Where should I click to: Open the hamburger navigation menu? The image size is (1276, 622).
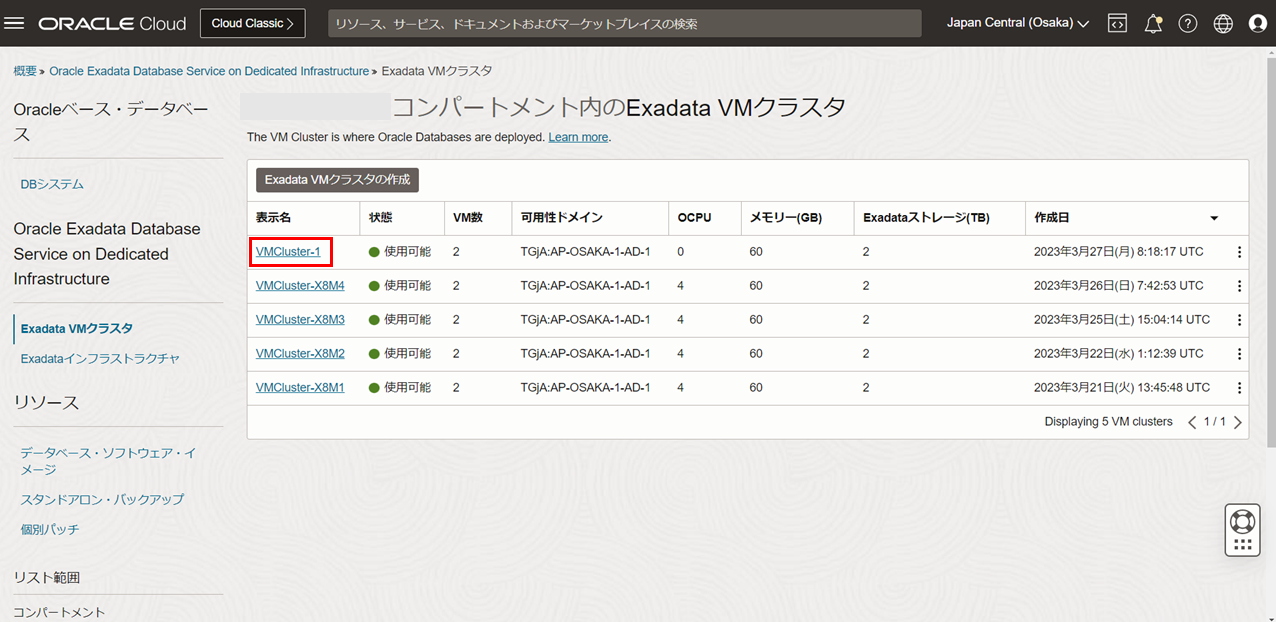click(x=15, y=23)
